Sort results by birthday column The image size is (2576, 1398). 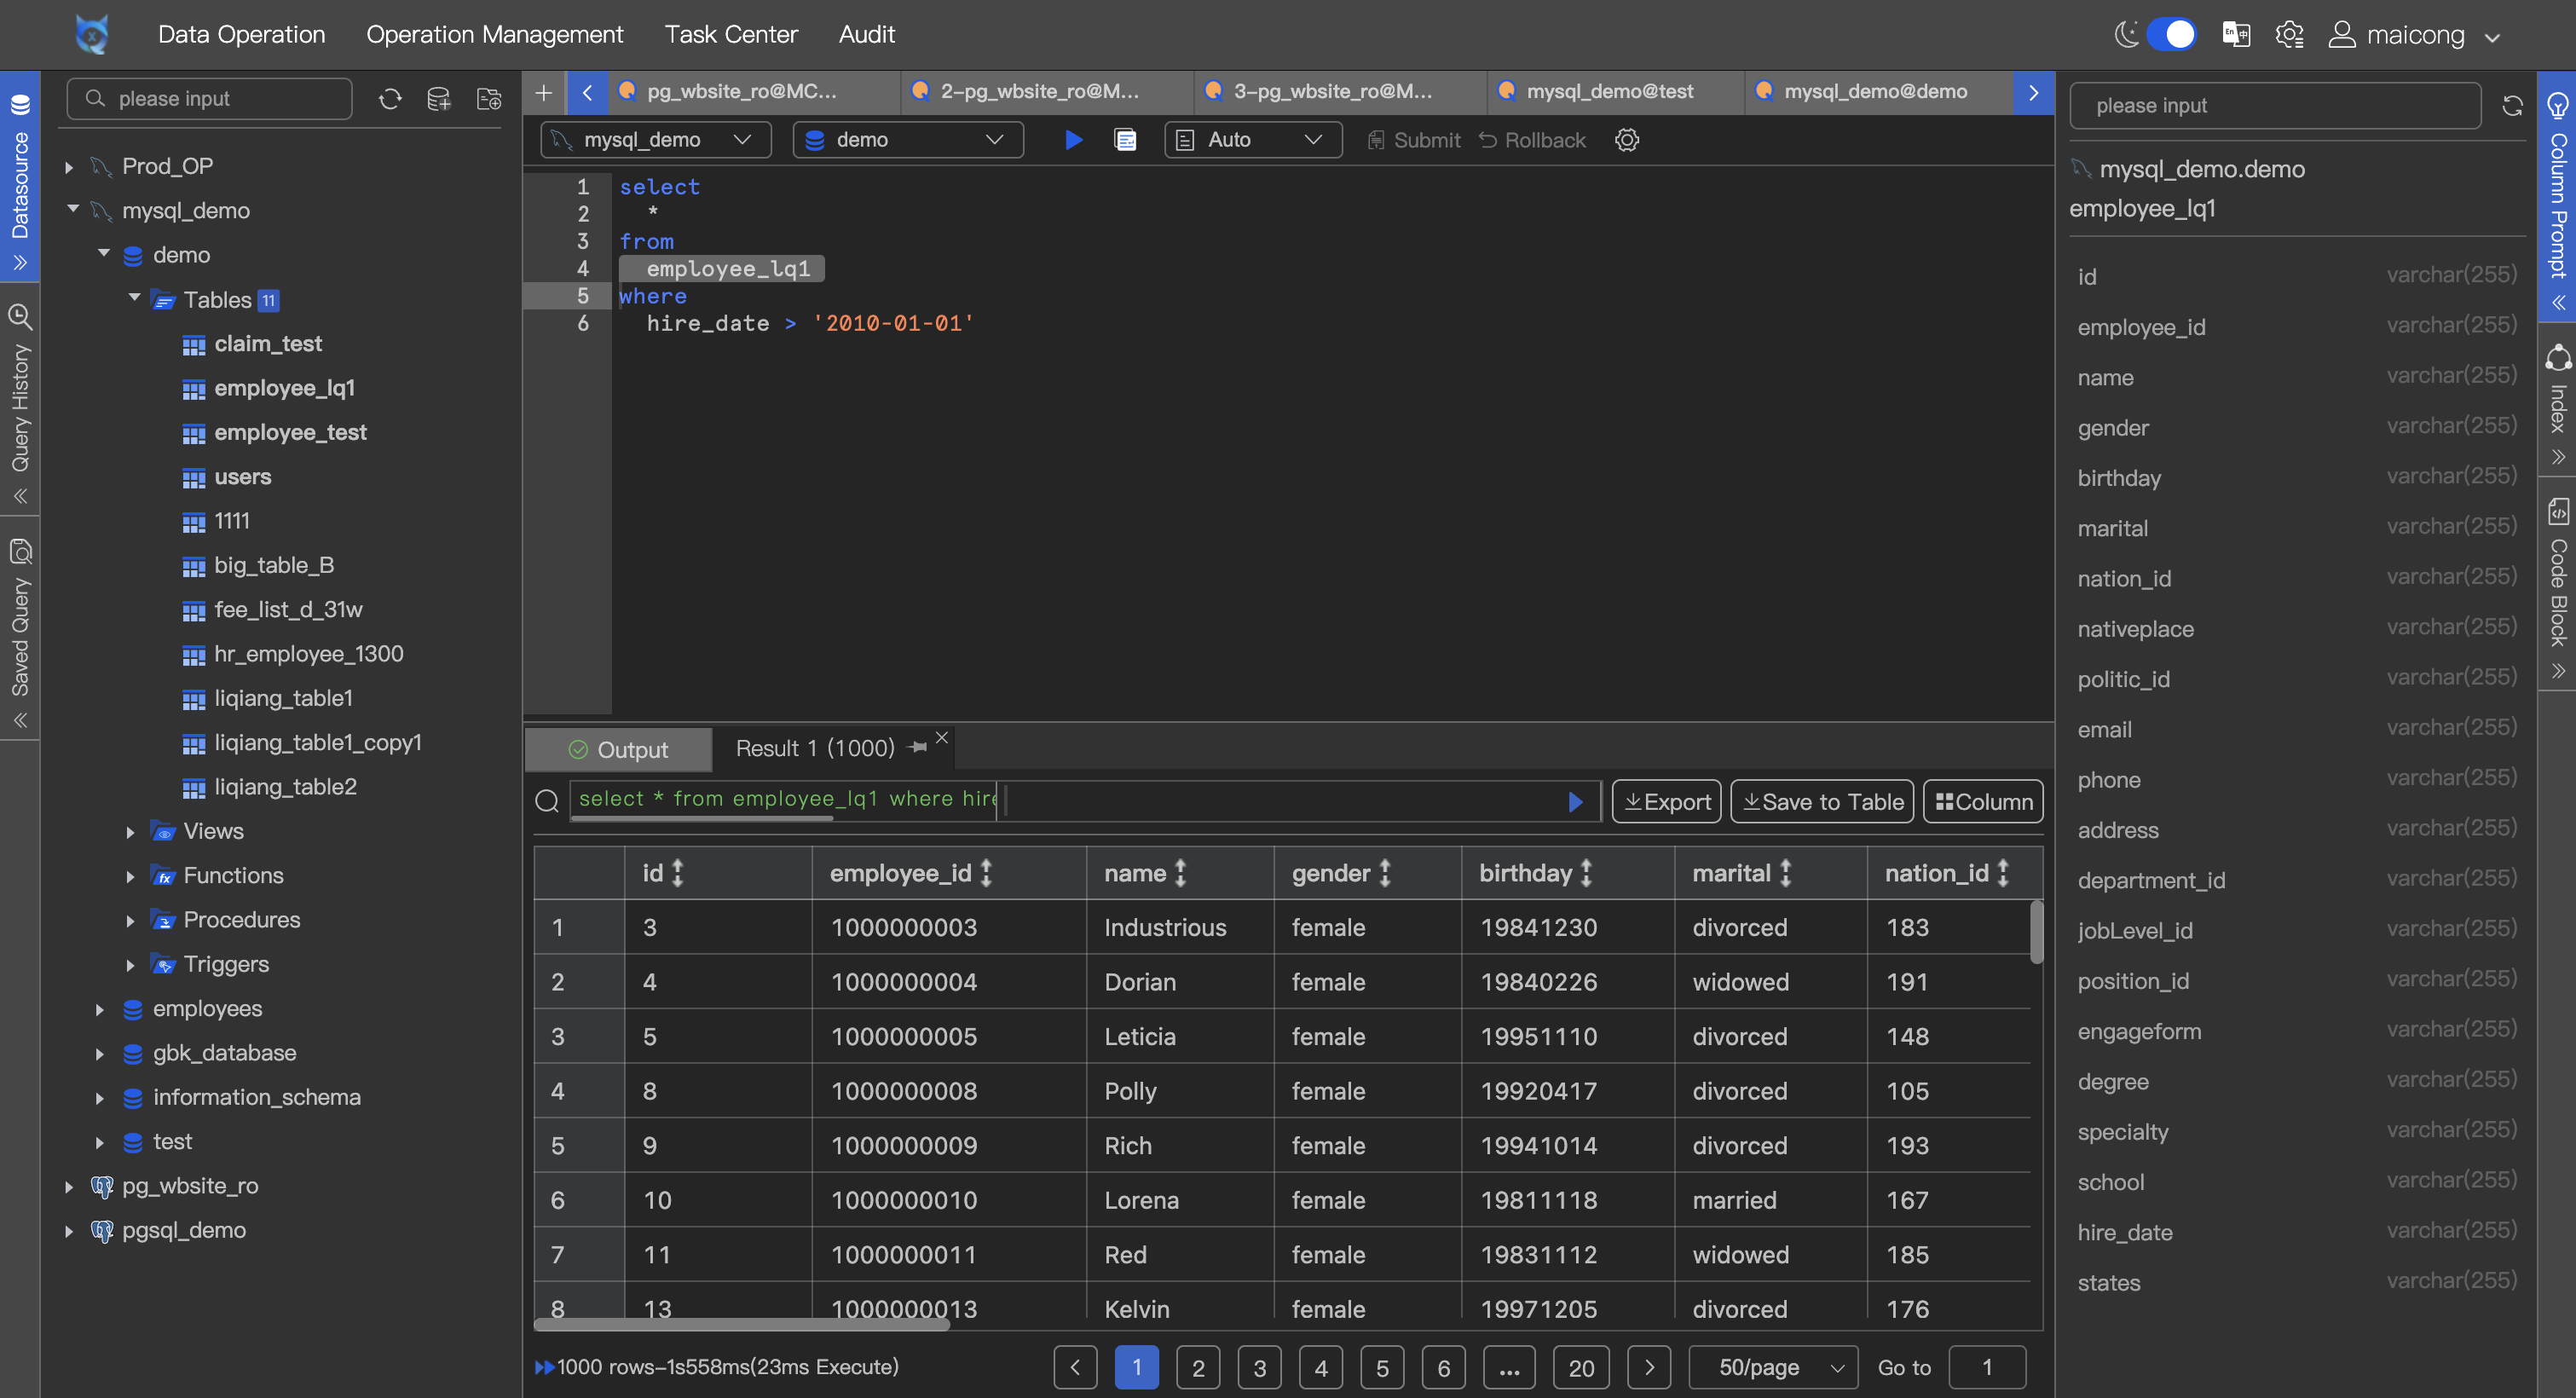tap(1586, 873)
